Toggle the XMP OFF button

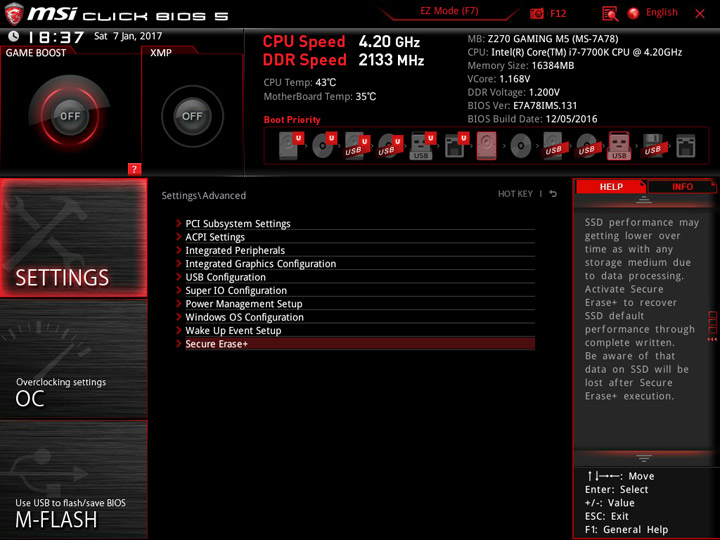coord(192,116)
